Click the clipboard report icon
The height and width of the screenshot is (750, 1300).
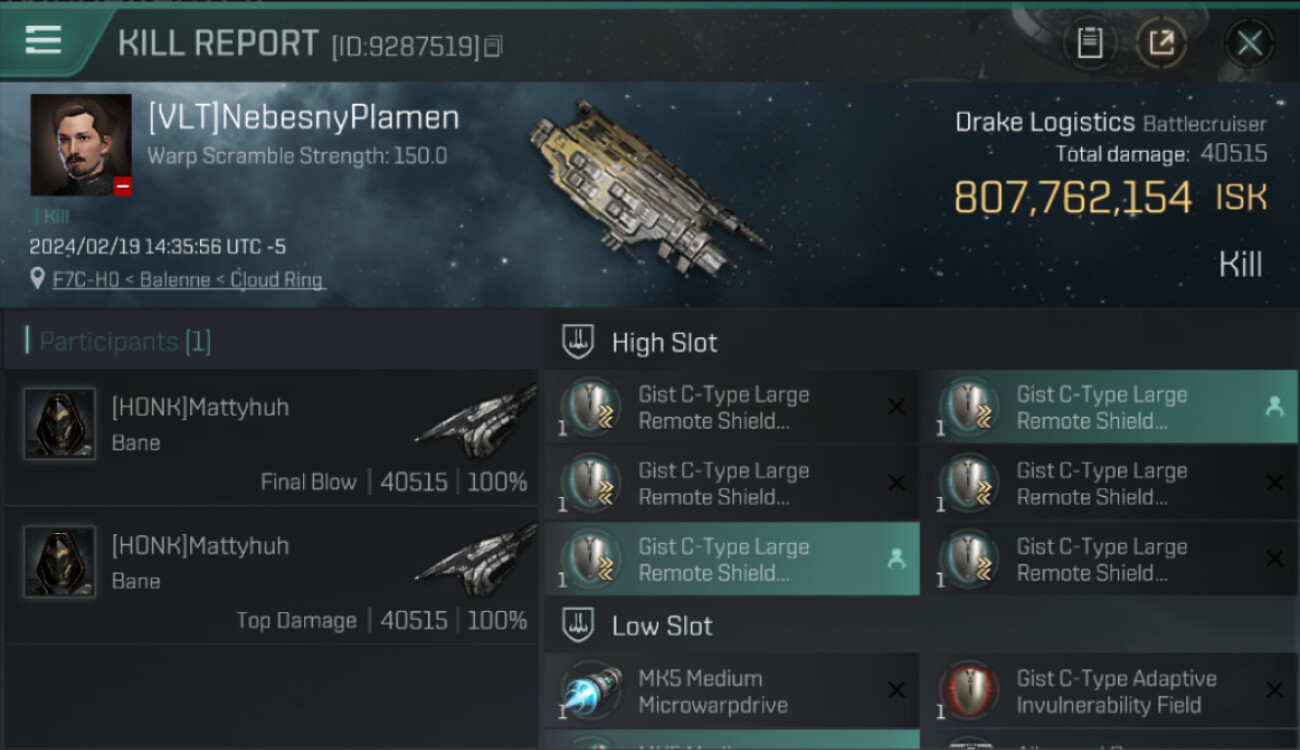click(1089, 43)
